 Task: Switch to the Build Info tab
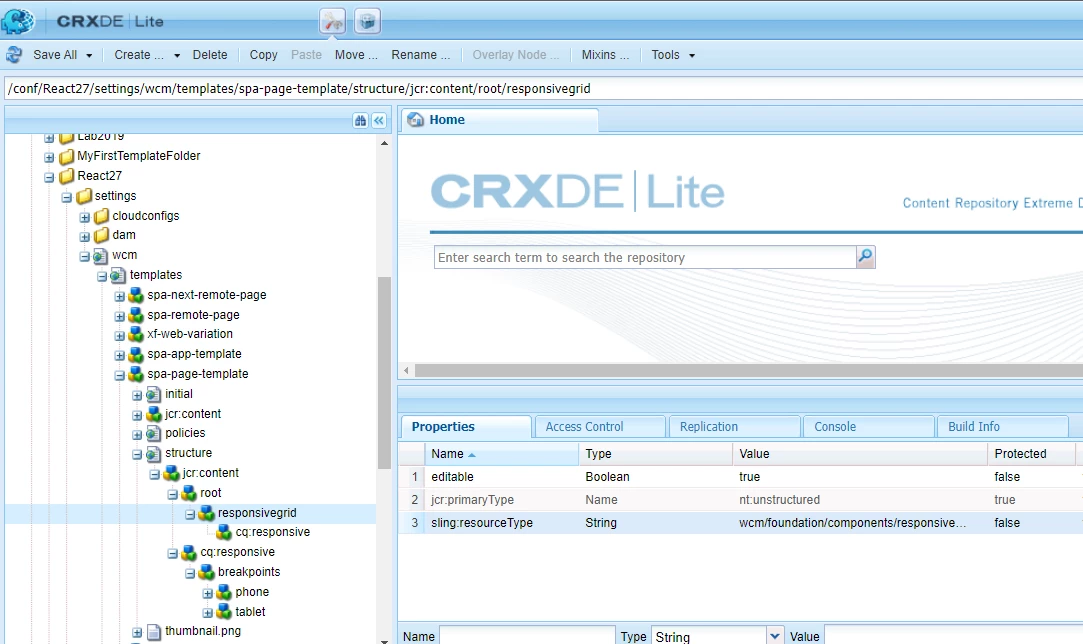pos(1001,427)
